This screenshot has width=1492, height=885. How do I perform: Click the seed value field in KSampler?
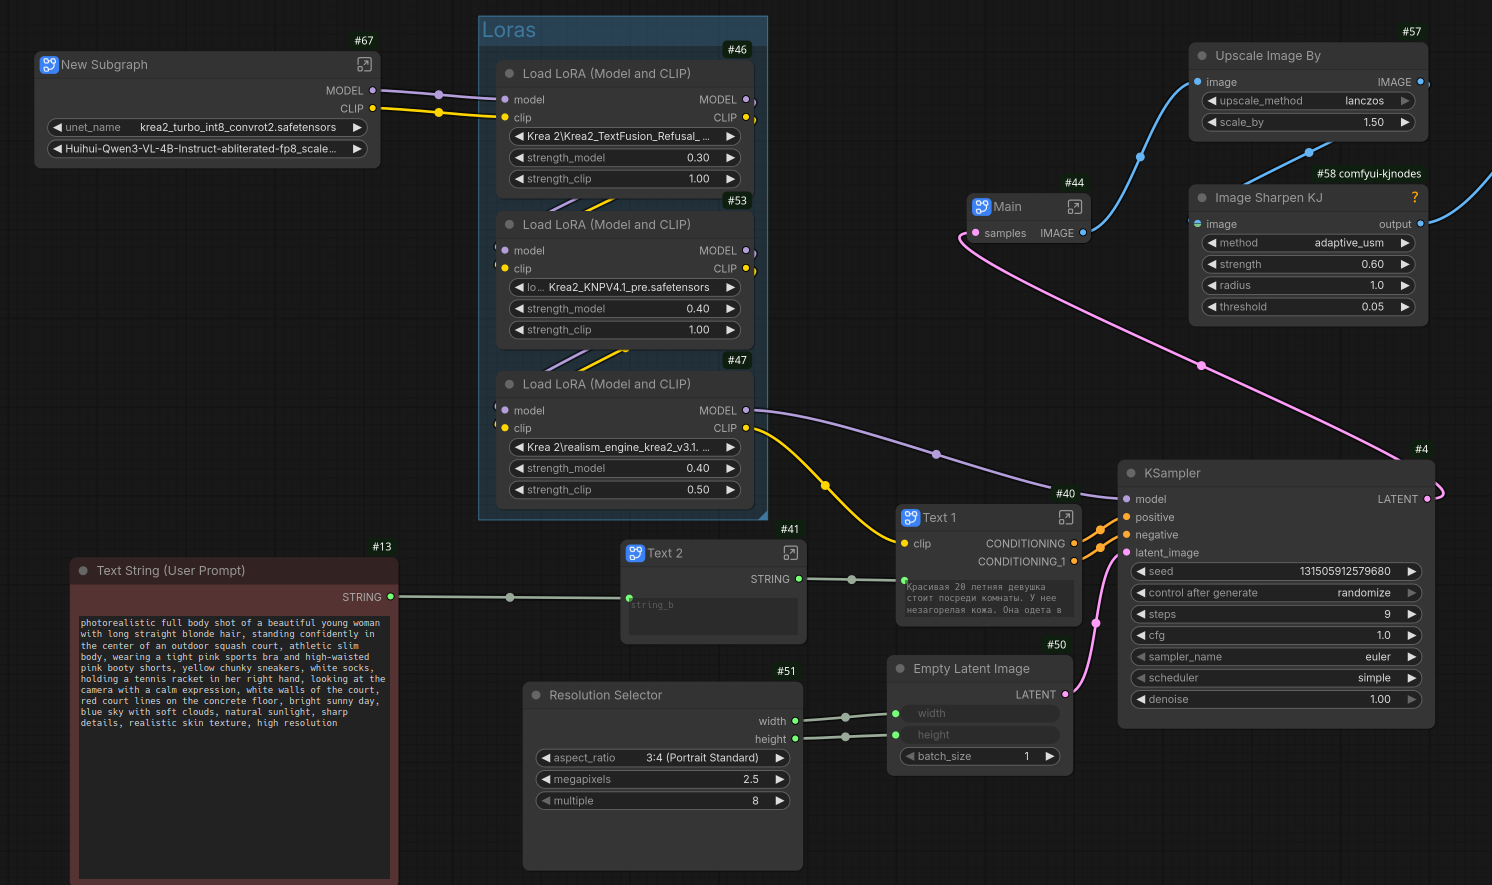click(x=1276, y=572)
